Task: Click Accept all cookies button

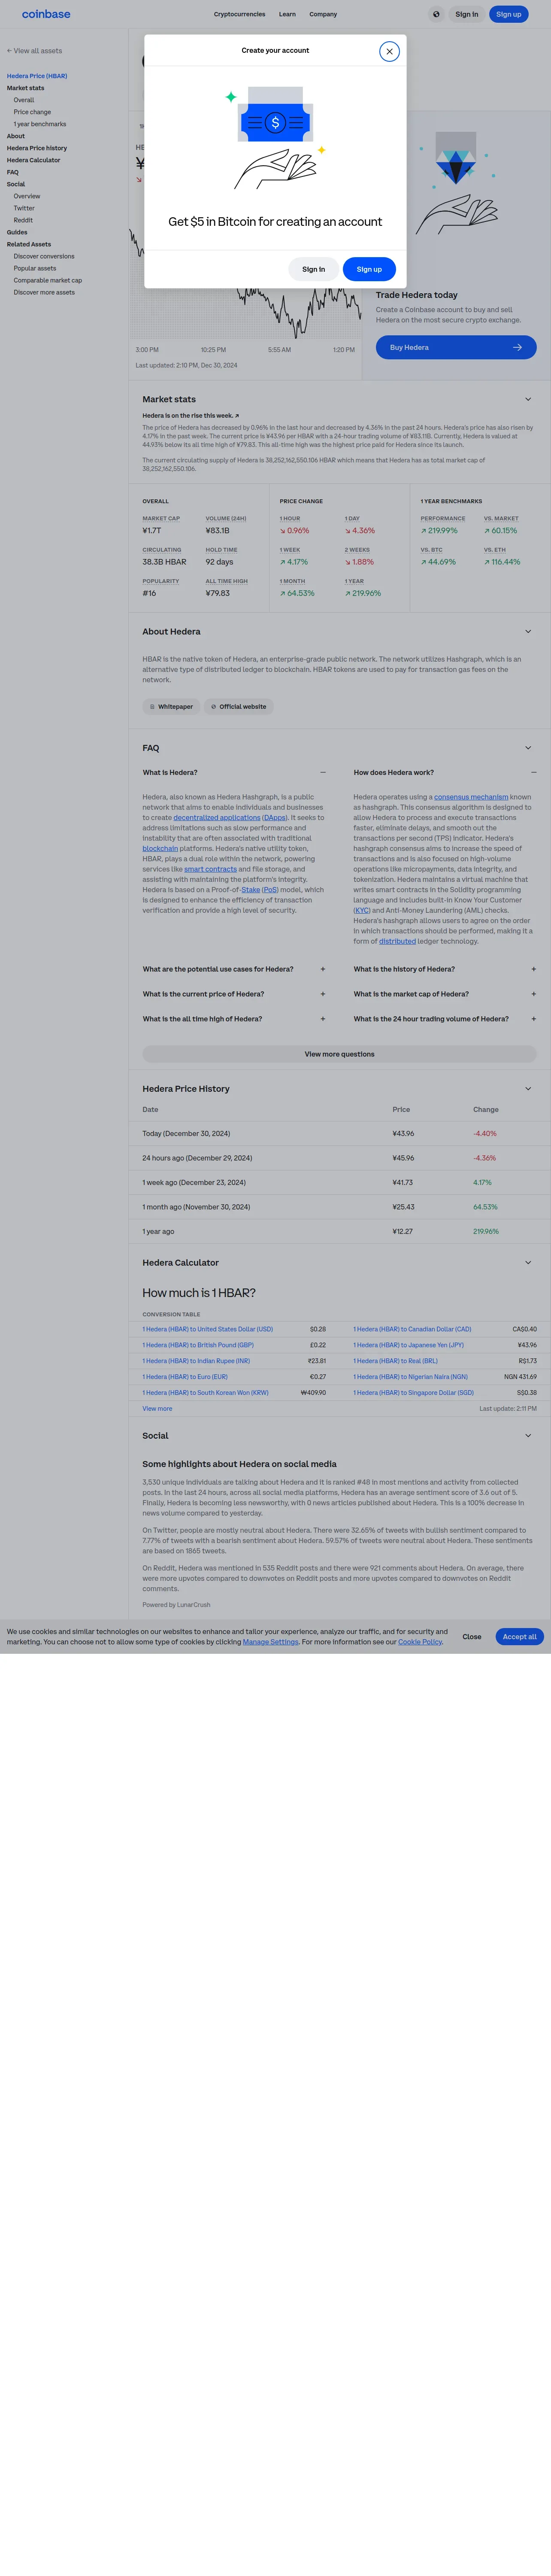Action: pyautogui.click(x=520, y=1636)
